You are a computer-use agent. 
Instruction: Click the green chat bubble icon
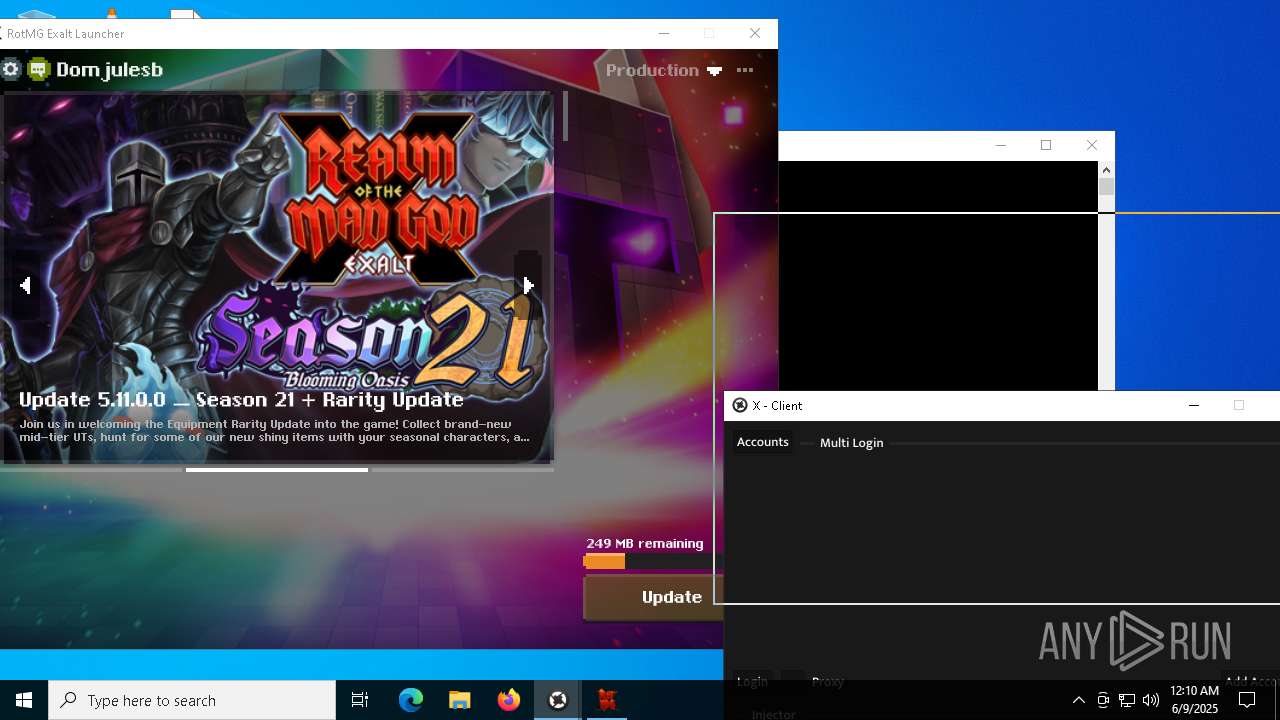pos(39,69)
